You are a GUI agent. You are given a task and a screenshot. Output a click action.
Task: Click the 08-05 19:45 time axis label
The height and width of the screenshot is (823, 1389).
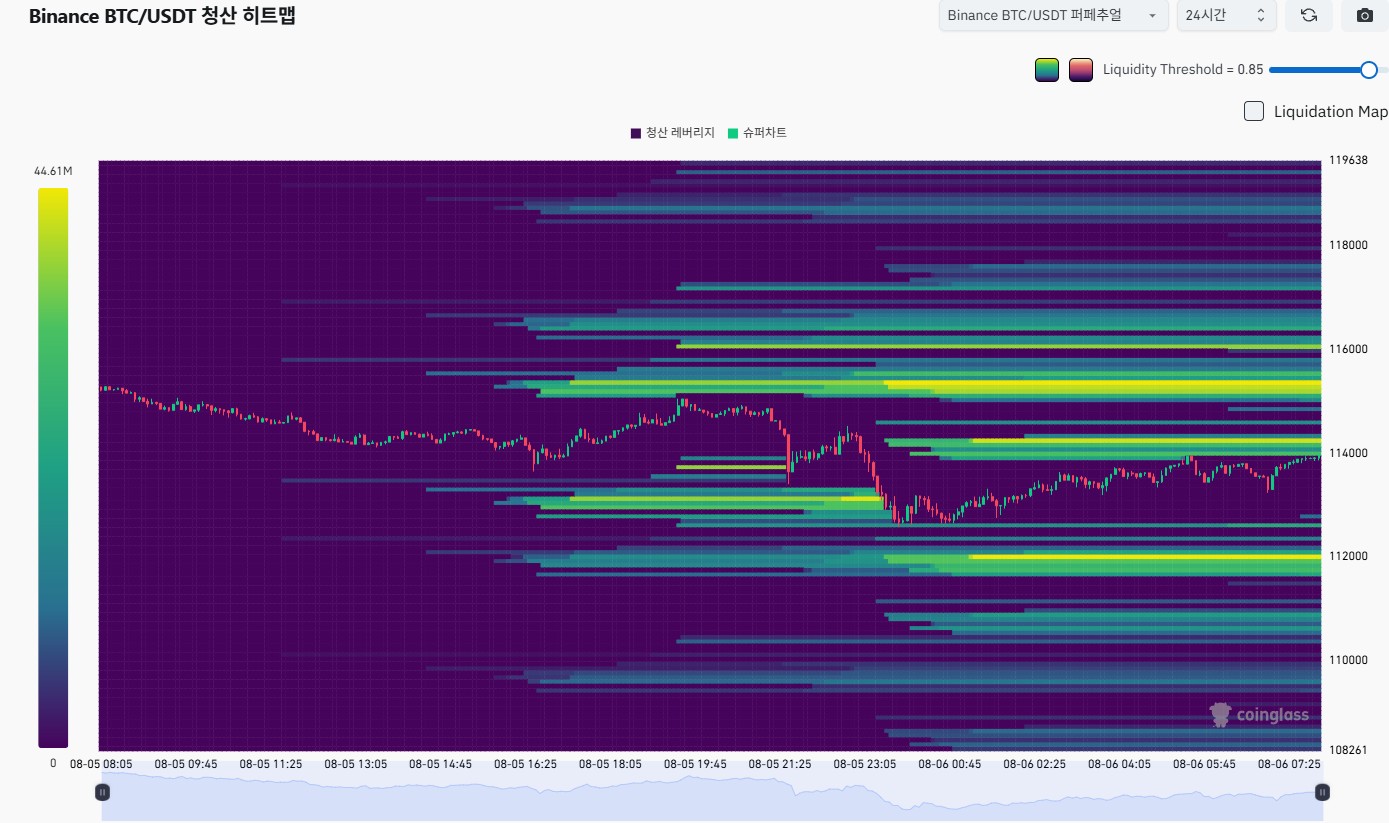point(695,764)
